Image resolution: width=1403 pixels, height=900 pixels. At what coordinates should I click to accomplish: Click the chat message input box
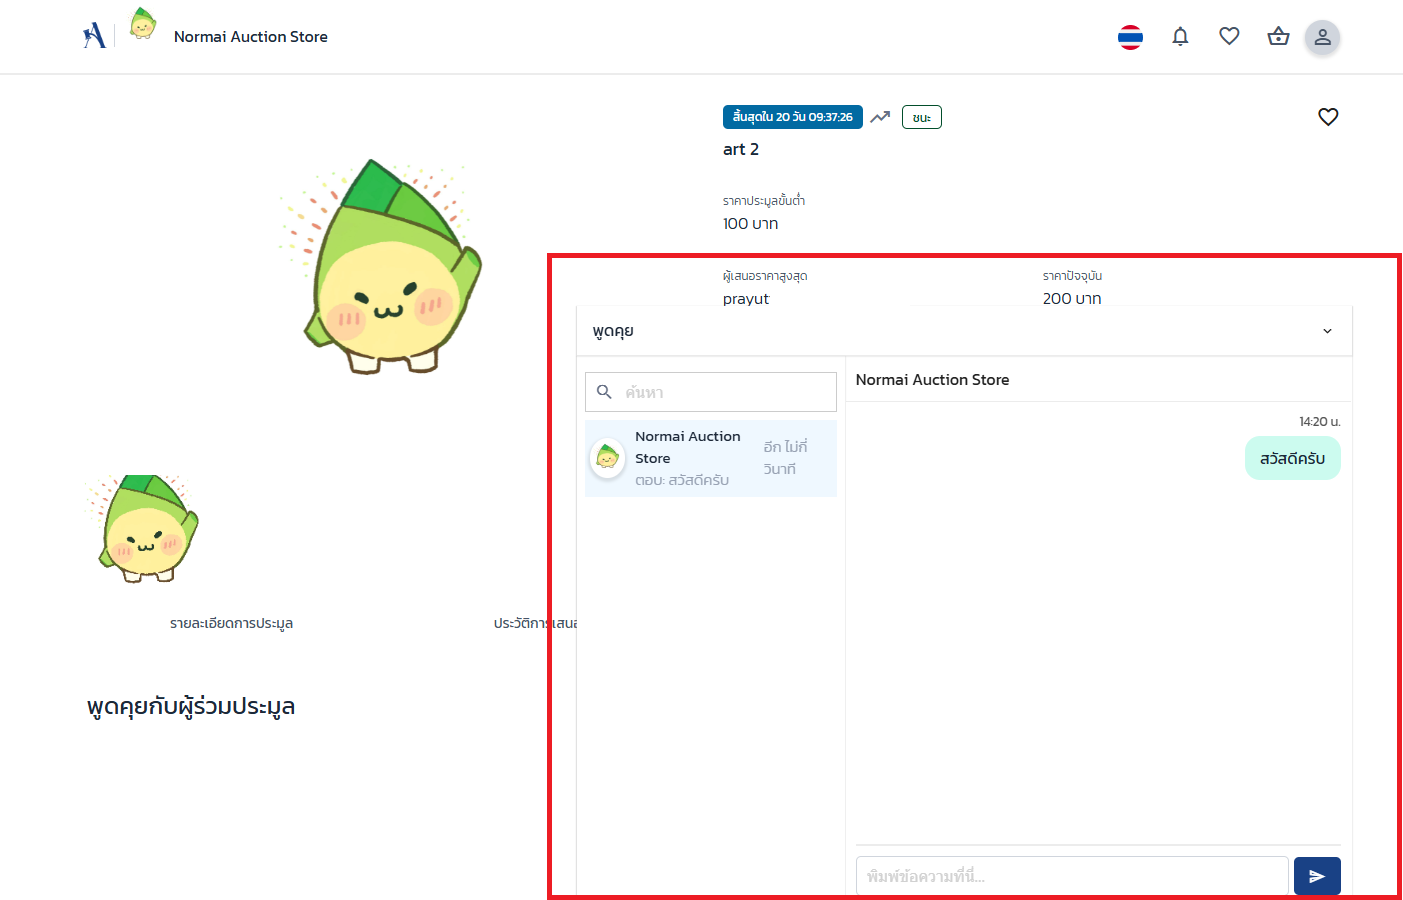click(x=1071, y=876)
